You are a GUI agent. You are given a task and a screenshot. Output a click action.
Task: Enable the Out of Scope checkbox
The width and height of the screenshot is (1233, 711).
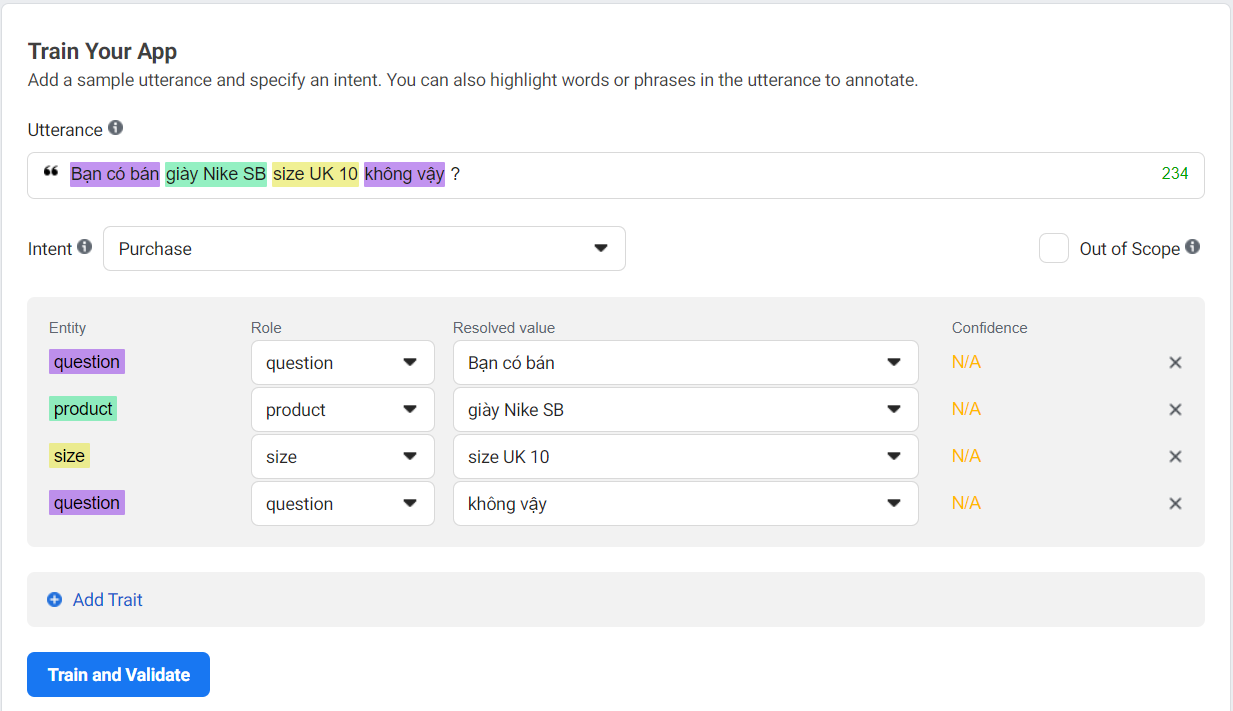[1054, 249]
